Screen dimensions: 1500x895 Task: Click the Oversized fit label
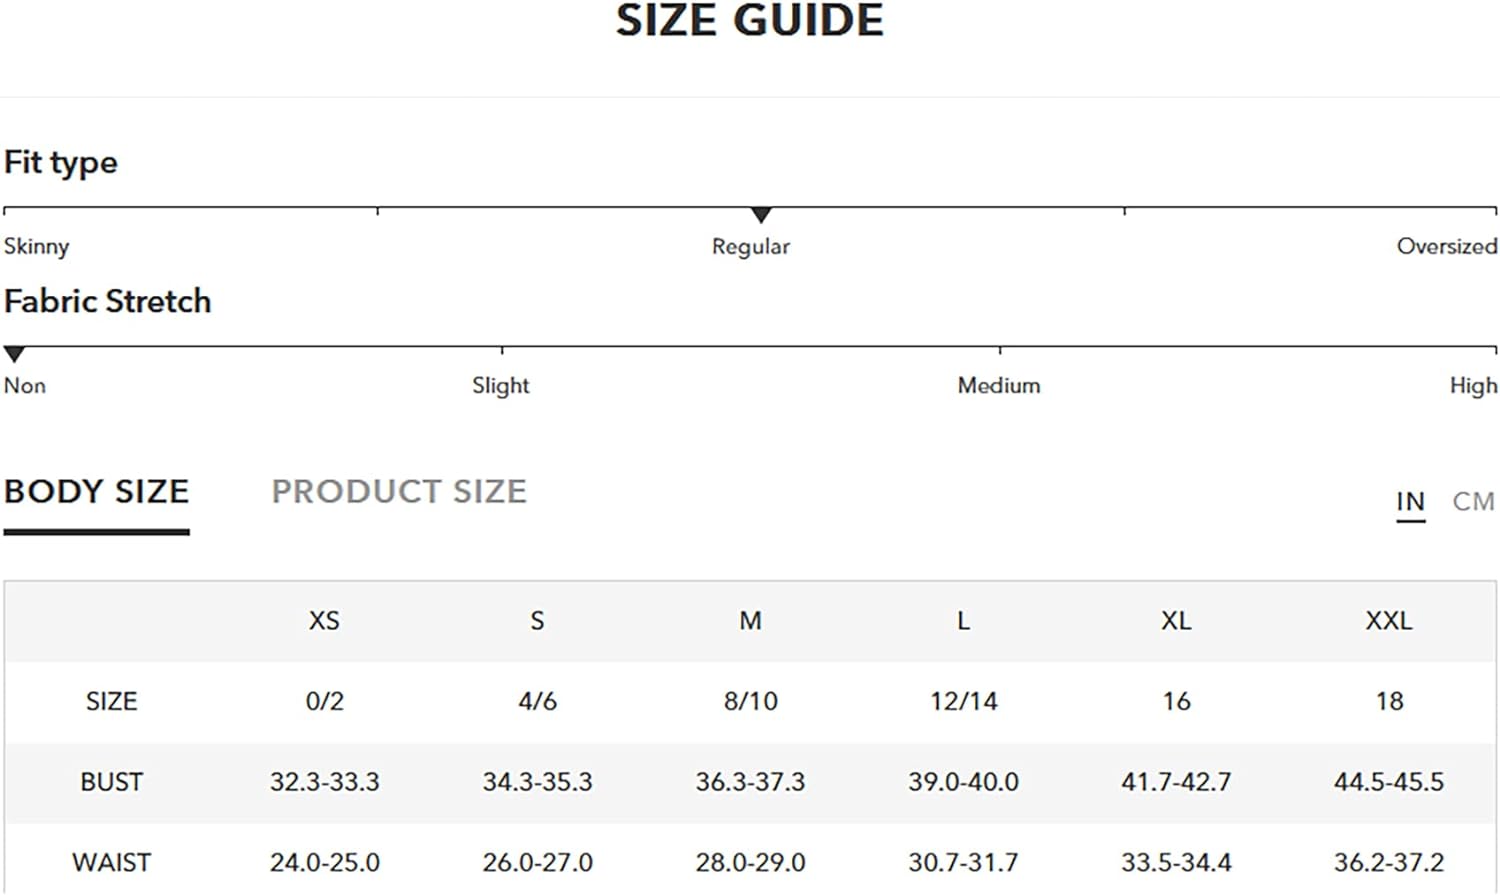pos(1447,246)
